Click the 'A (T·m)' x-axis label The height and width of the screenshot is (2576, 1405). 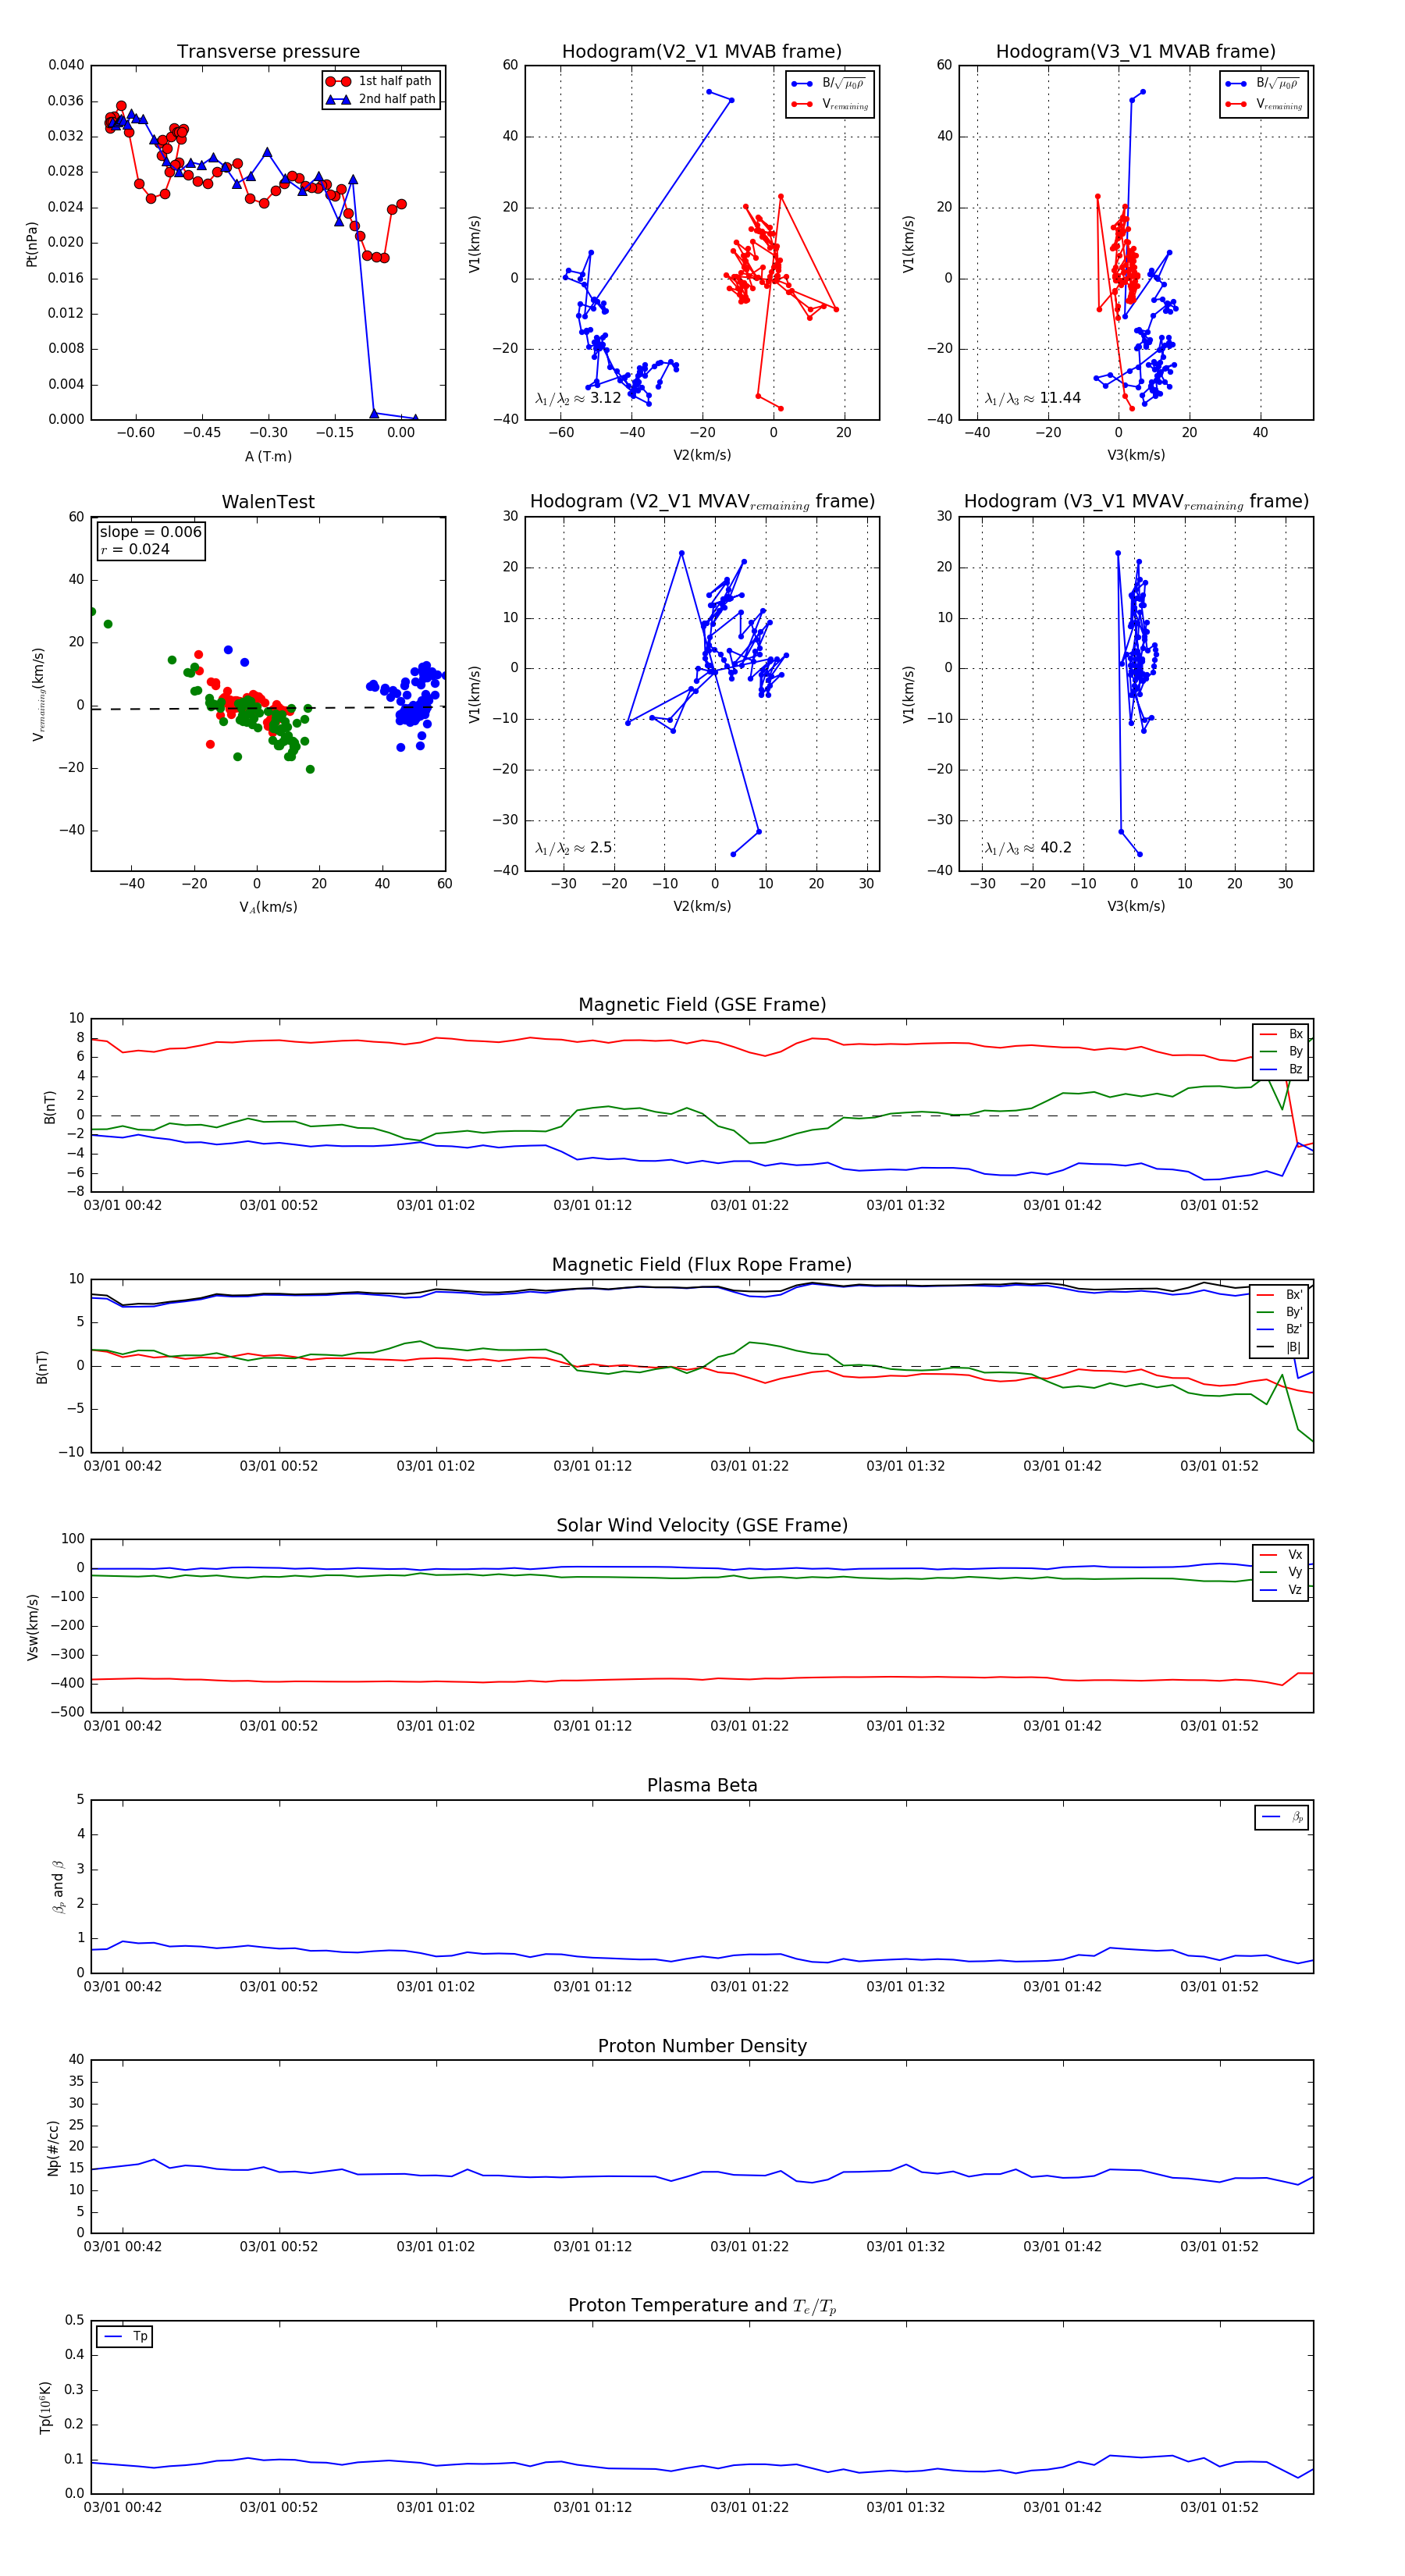(268, 457)
